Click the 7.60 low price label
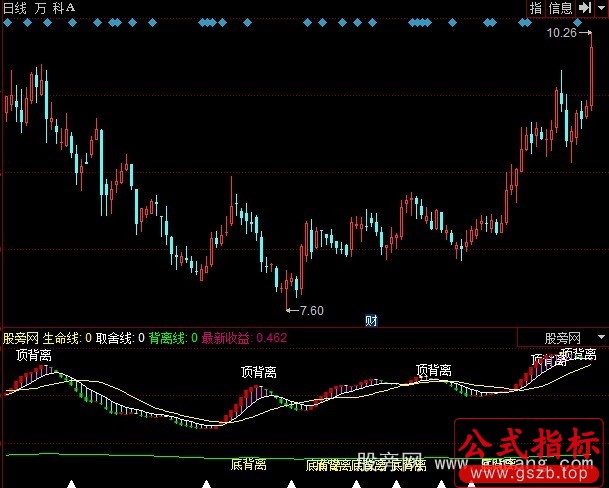 (x=311, y=310)
